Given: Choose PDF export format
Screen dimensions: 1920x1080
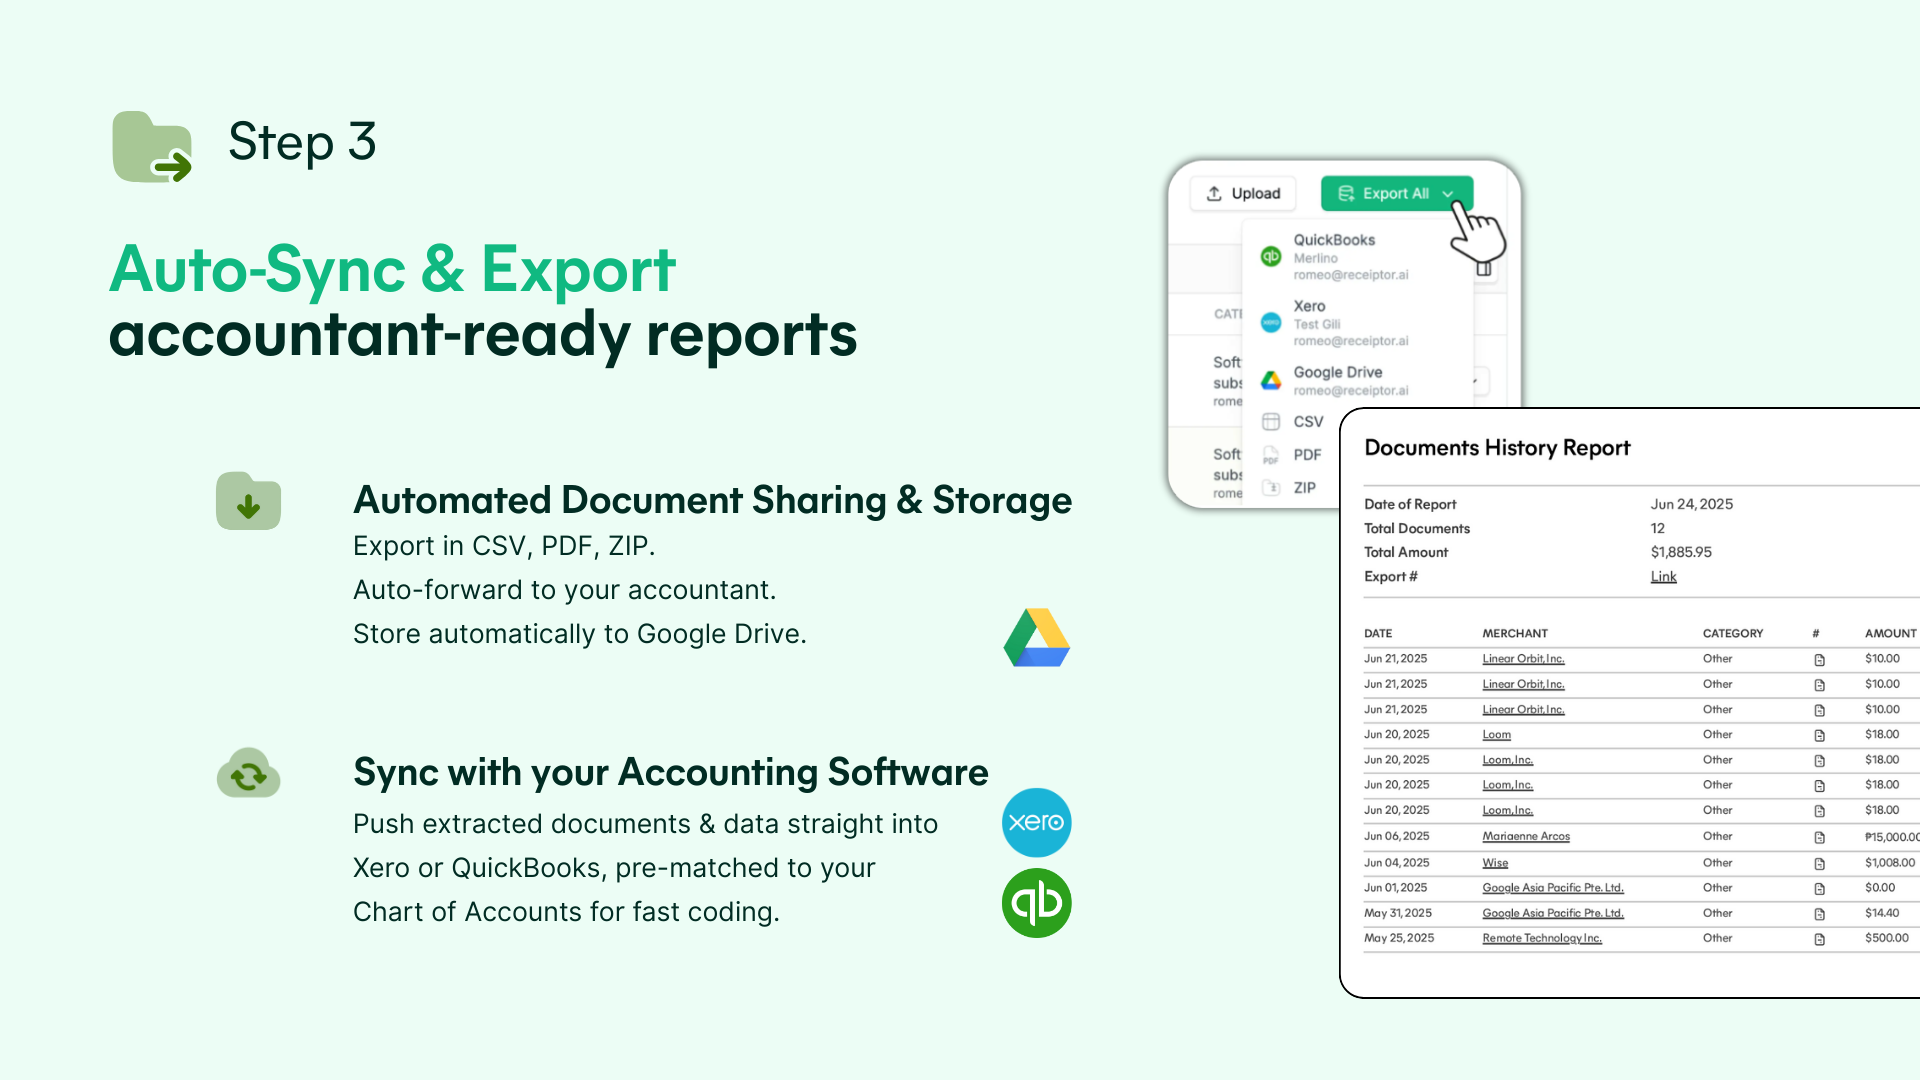Looking at the screenshot, I should pyautogui.click(x=1306, y=455).
